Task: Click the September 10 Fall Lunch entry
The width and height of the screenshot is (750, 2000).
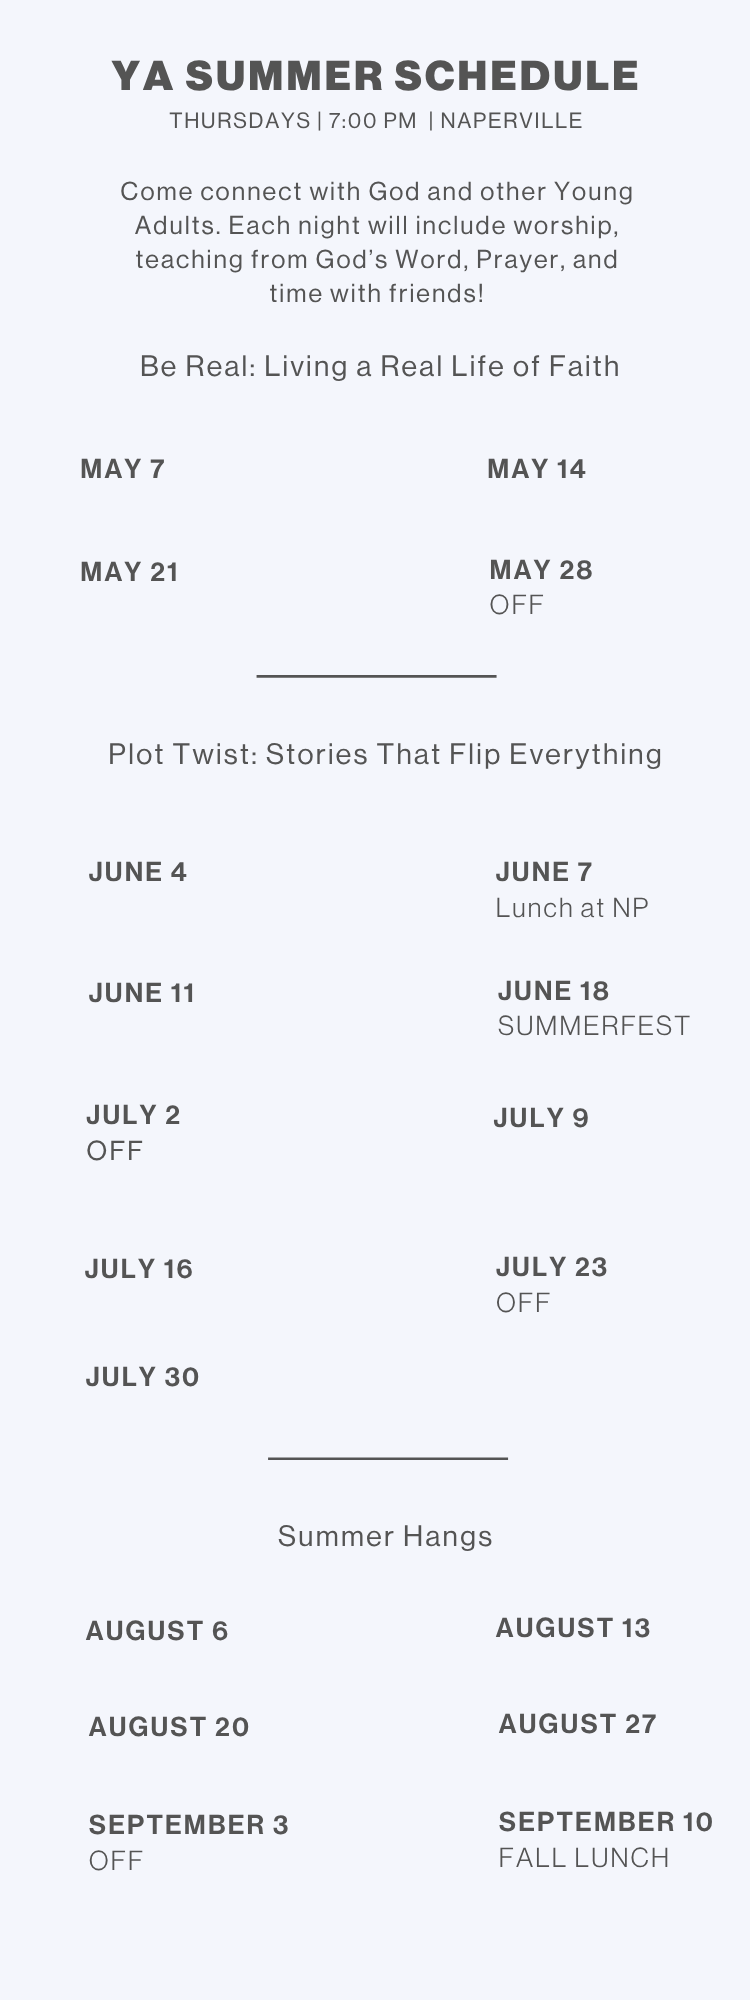Action: tap(606, 1839)
